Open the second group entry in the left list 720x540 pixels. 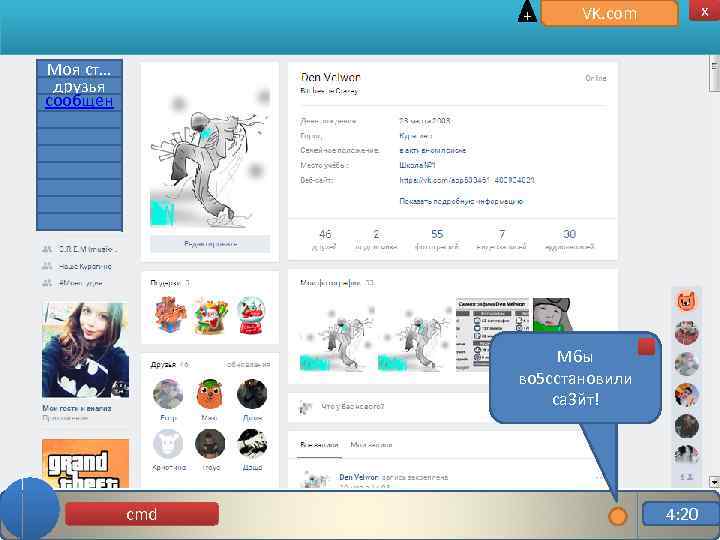[x=78, y=266]
